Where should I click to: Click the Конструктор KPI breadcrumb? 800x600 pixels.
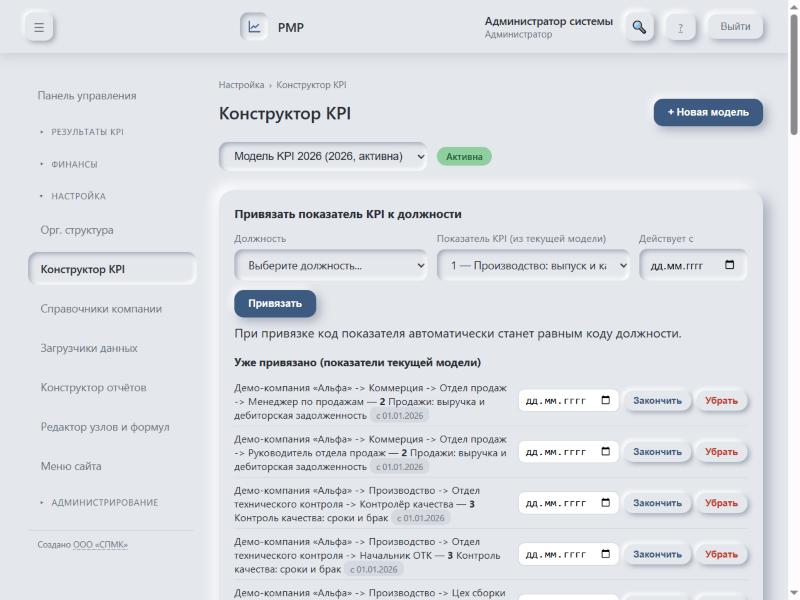(x=311, y=85)
